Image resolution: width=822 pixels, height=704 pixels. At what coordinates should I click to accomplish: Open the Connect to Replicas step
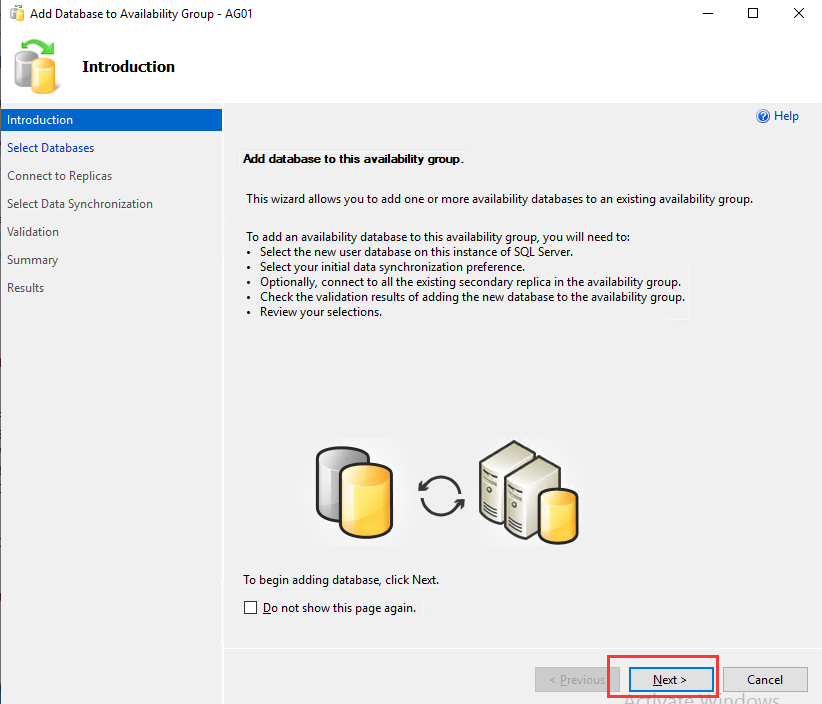point(60,176)
